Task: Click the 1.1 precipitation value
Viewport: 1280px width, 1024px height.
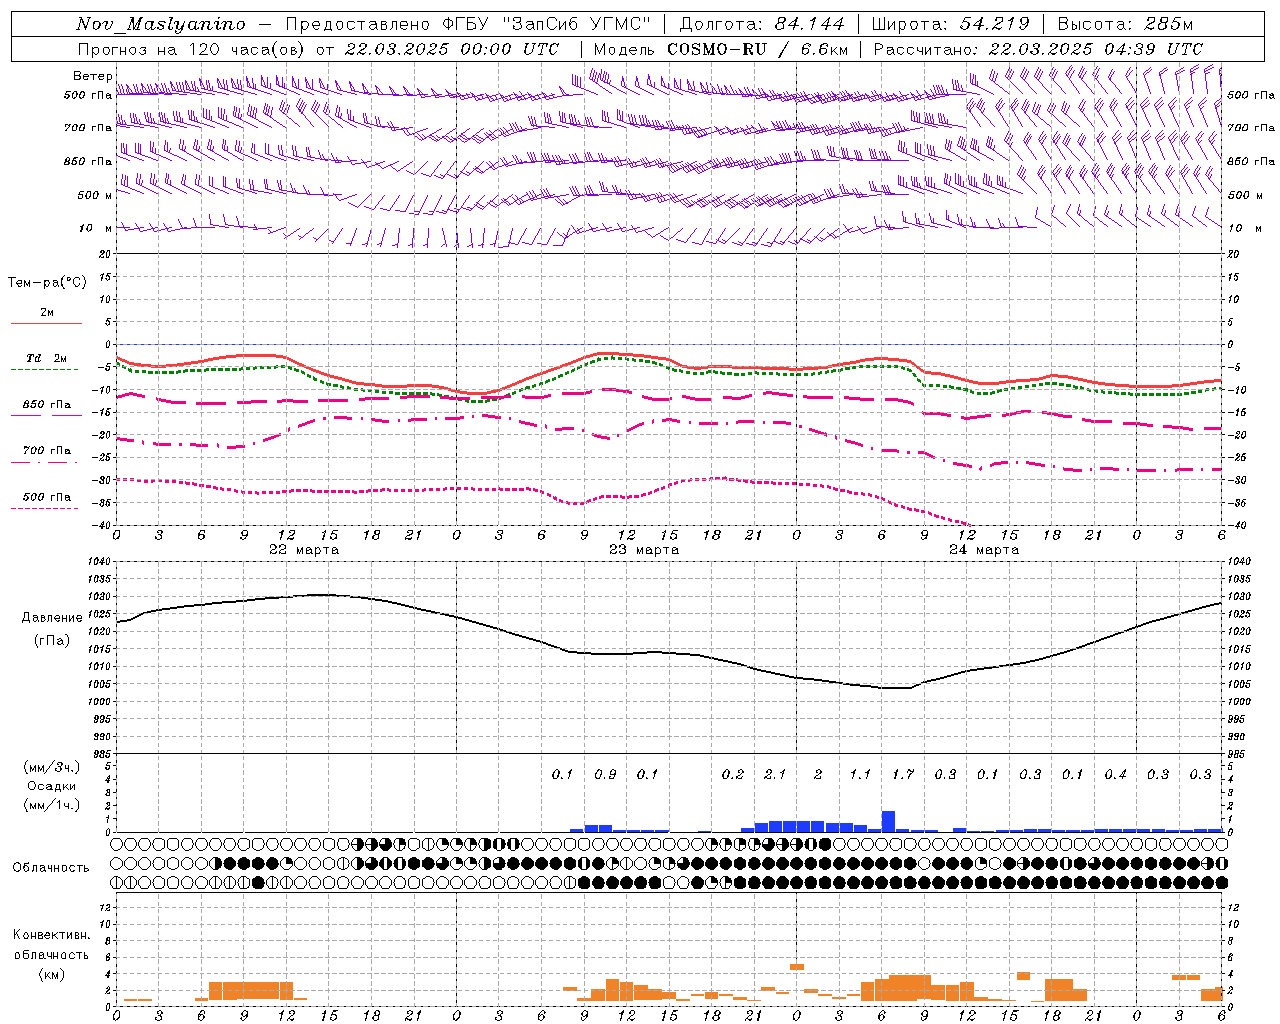Action: coord(860,774)
